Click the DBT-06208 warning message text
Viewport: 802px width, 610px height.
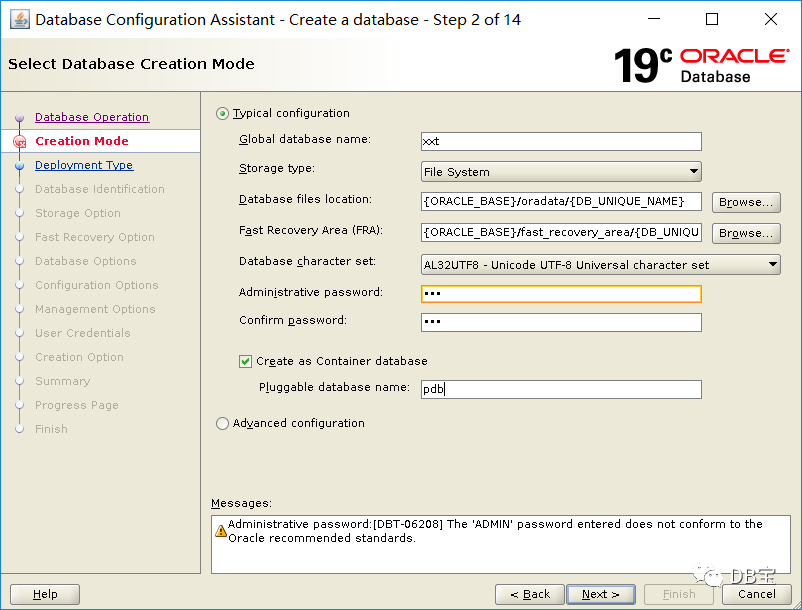pyautogui.click(x=495, y=531)
